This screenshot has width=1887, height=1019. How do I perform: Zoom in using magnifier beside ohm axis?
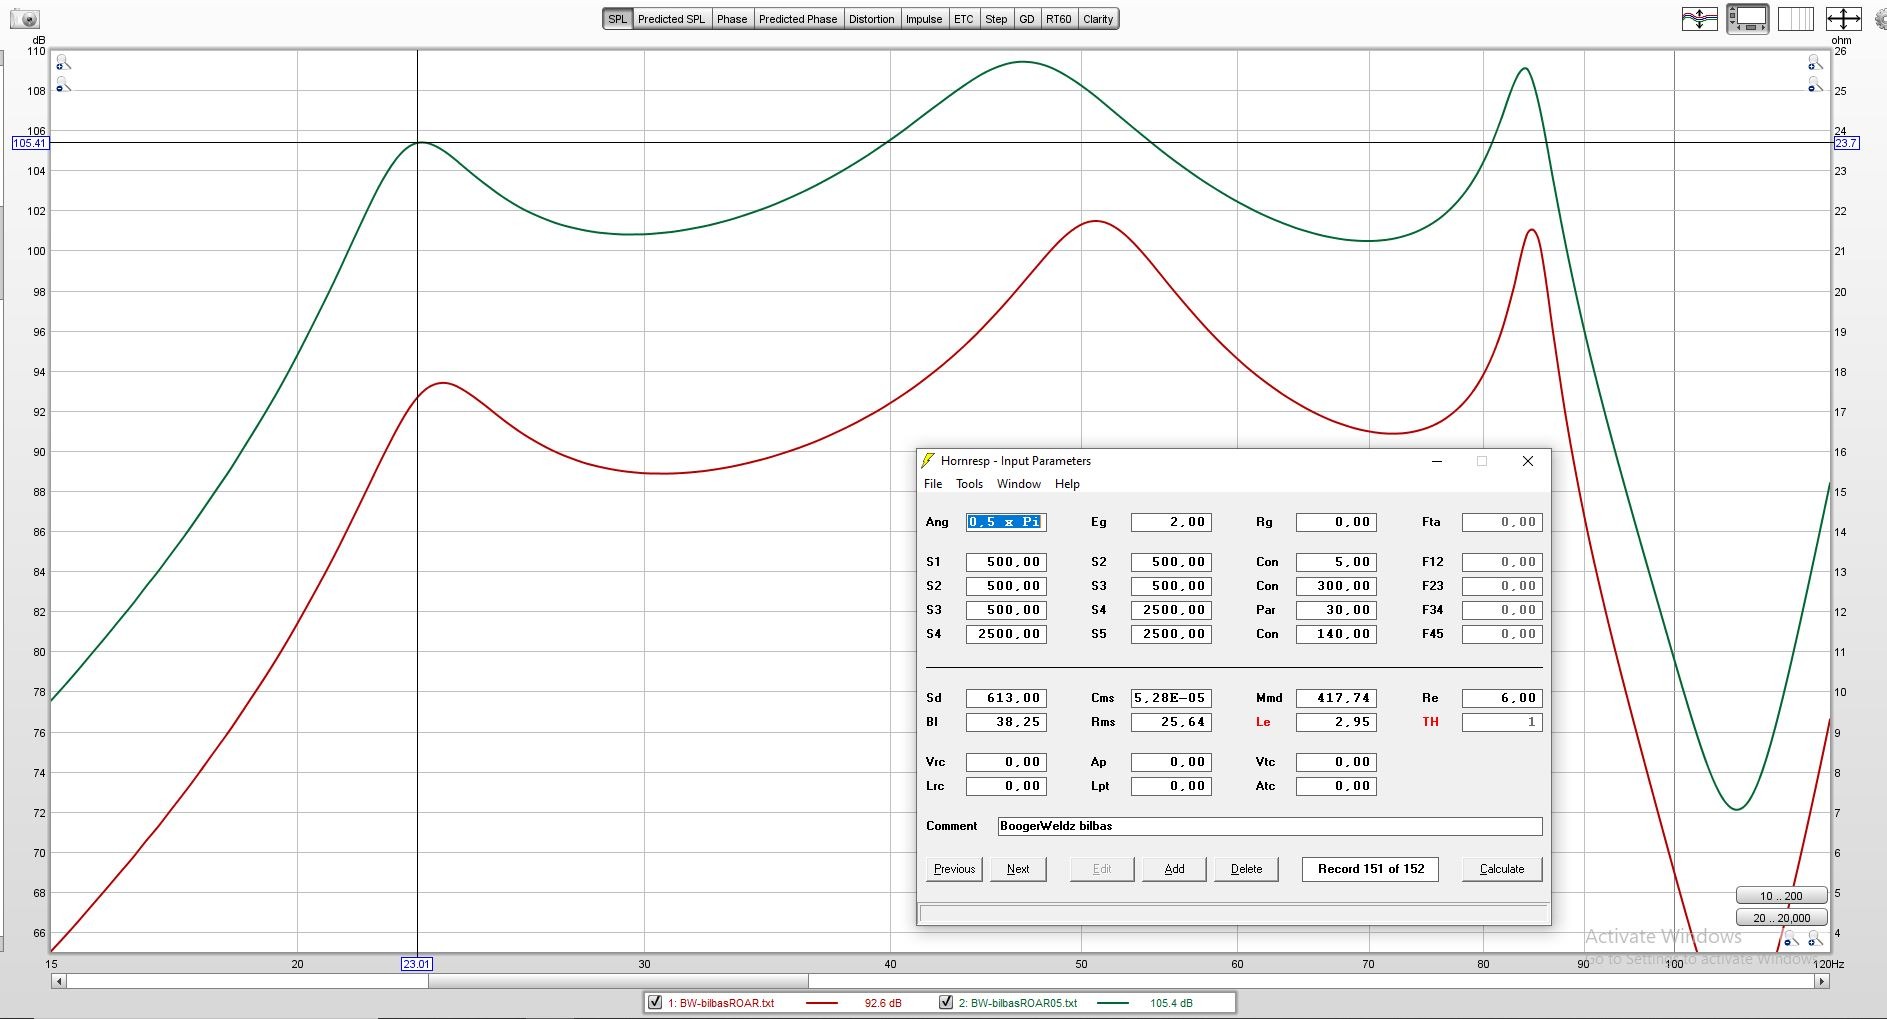click(1815, 63)
